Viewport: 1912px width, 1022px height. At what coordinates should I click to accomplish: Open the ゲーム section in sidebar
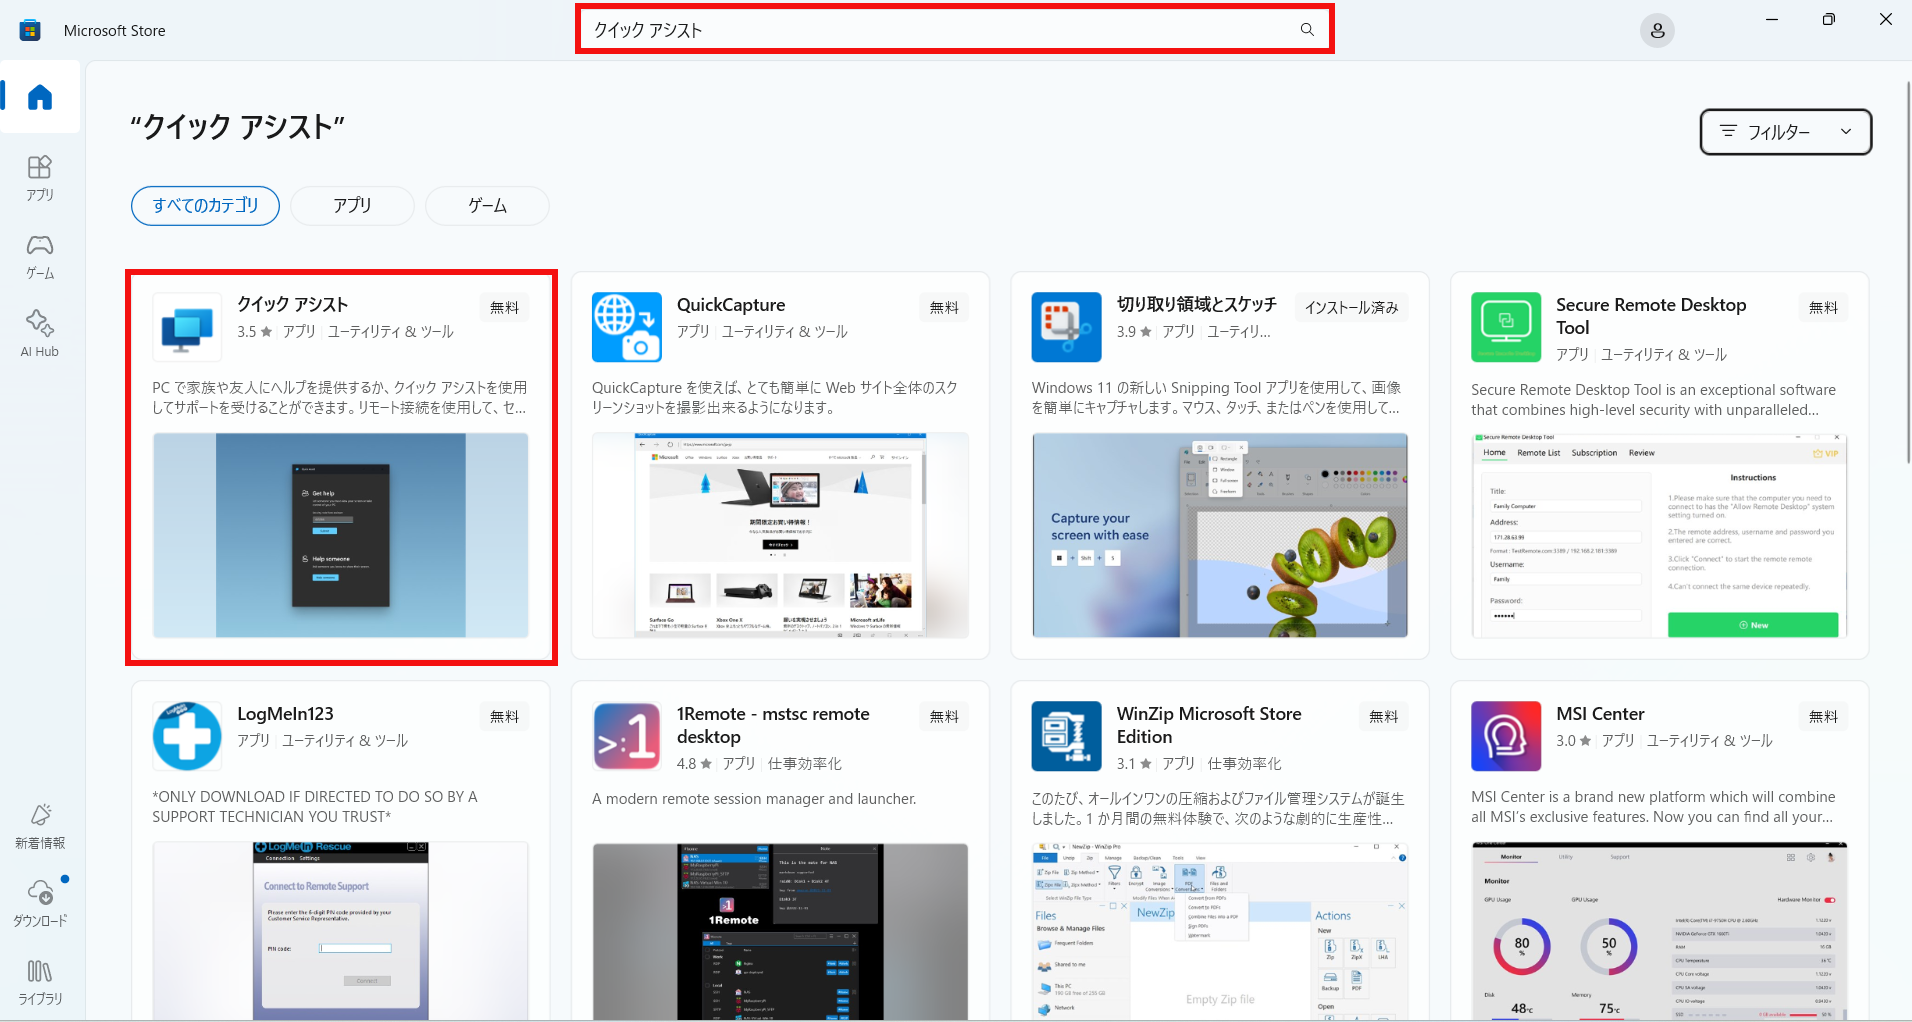tap(40, 256)
